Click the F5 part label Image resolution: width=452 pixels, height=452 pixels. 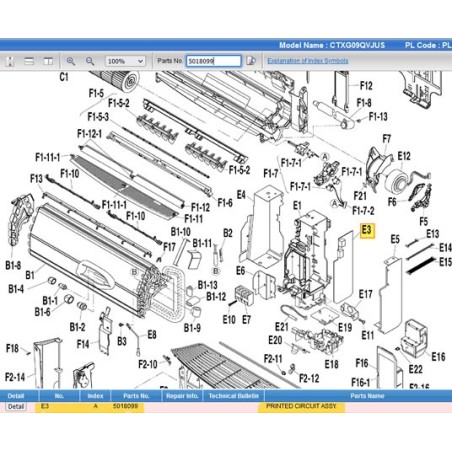(424, 221)
